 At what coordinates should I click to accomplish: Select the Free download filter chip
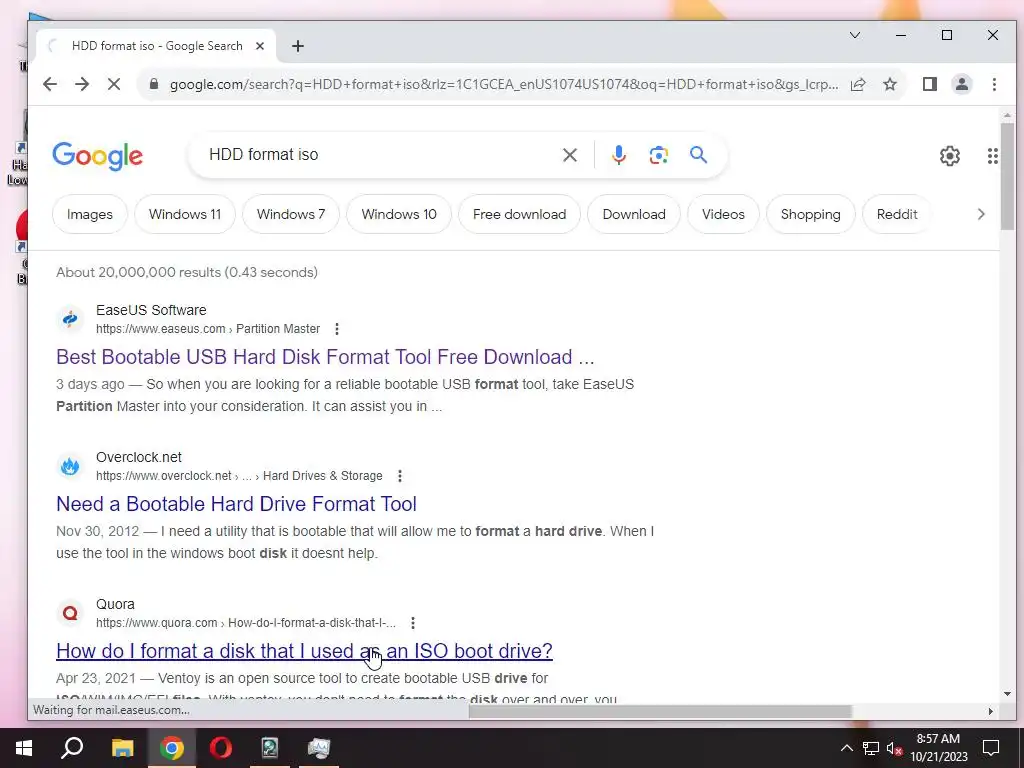click(519, 214)
